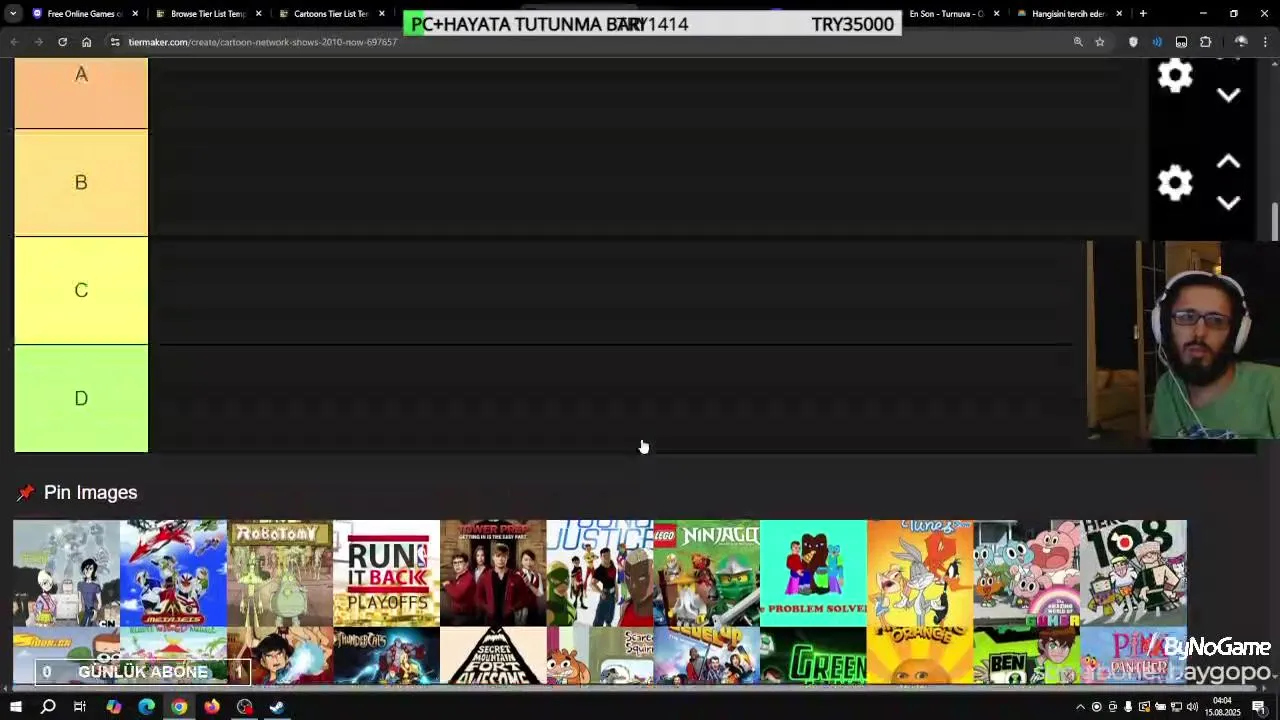Open the tab search dropdown
1280x720 pixels.
pos(13,14)
